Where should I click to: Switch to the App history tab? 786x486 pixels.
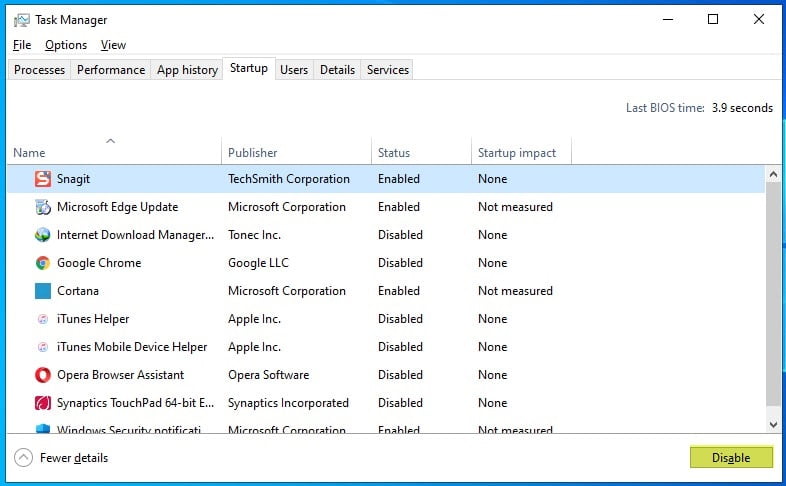coord(187,70)
